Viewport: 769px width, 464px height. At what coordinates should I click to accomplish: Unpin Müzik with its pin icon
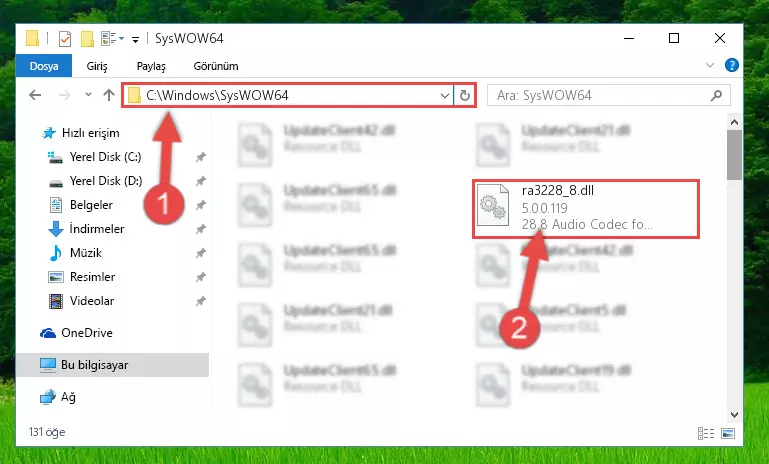201,254
